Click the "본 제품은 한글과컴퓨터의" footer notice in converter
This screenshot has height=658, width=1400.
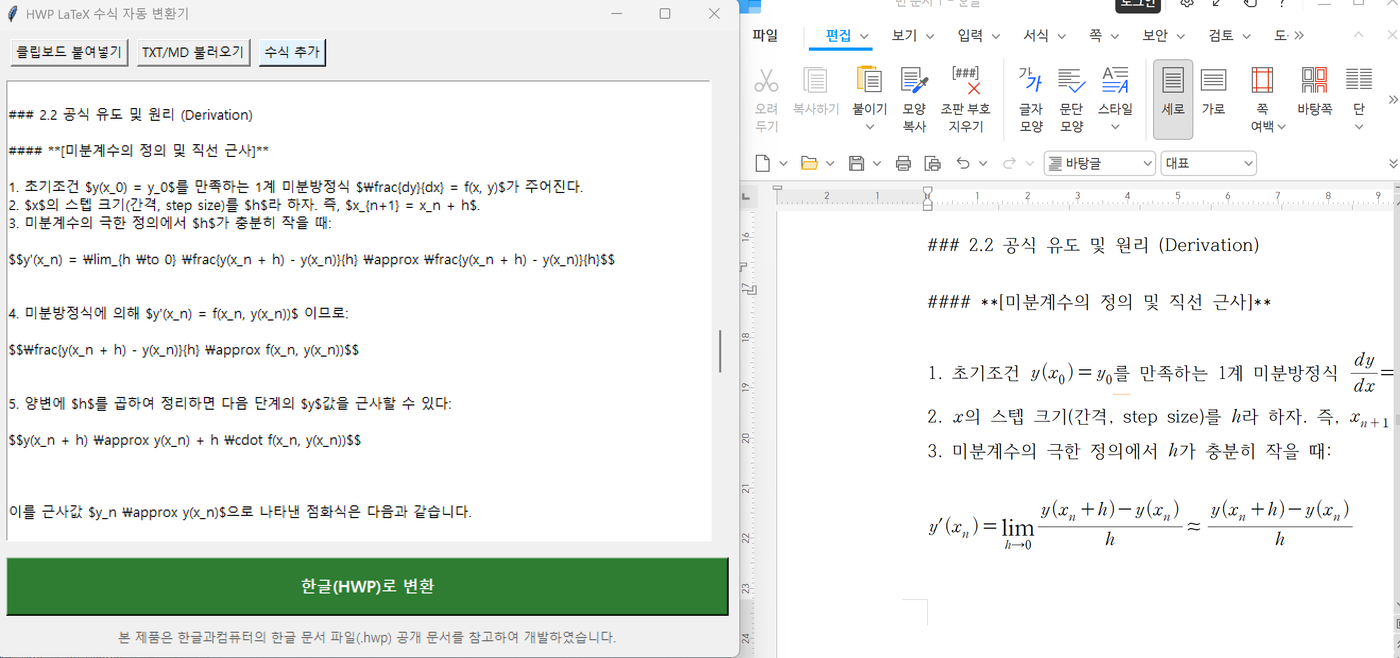click(367, 637)
